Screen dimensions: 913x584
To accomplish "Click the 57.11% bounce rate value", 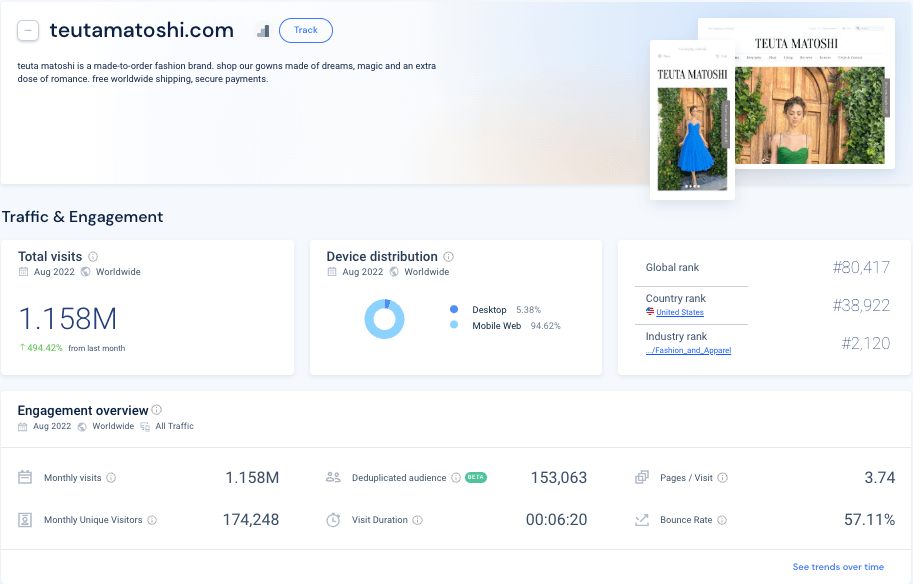I will 870,519.
